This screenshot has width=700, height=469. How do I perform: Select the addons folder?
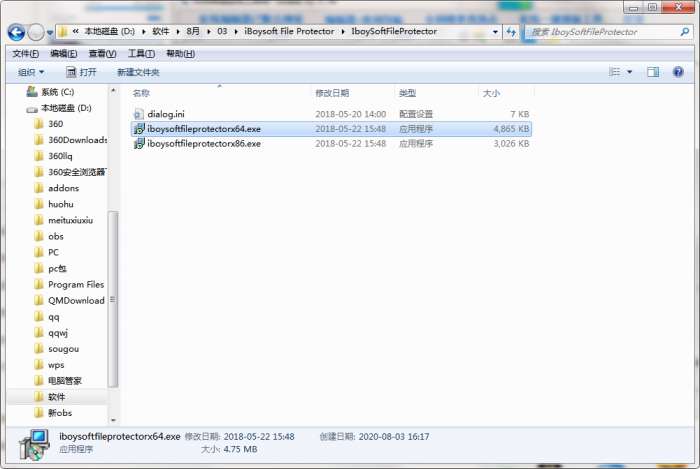pyautogui.click(x=57, y=188)
